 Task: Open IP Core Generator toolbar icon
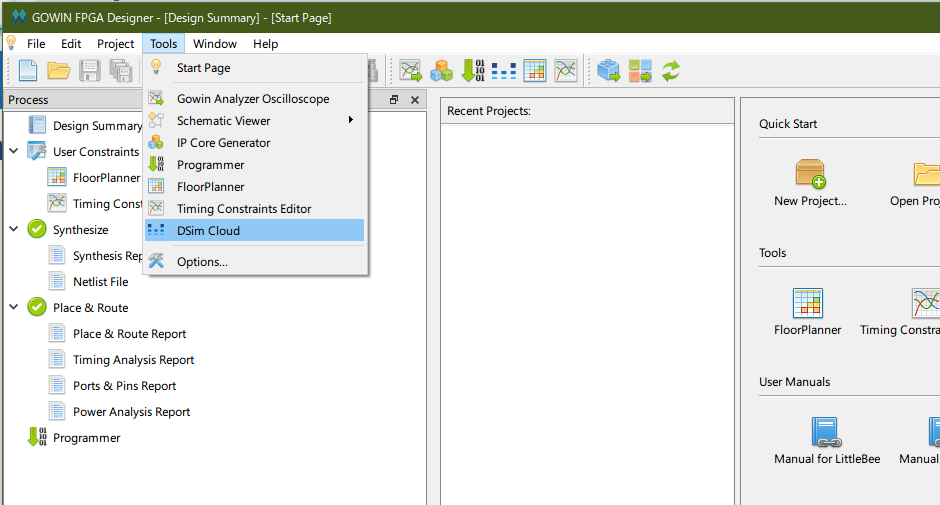(442, 71)
